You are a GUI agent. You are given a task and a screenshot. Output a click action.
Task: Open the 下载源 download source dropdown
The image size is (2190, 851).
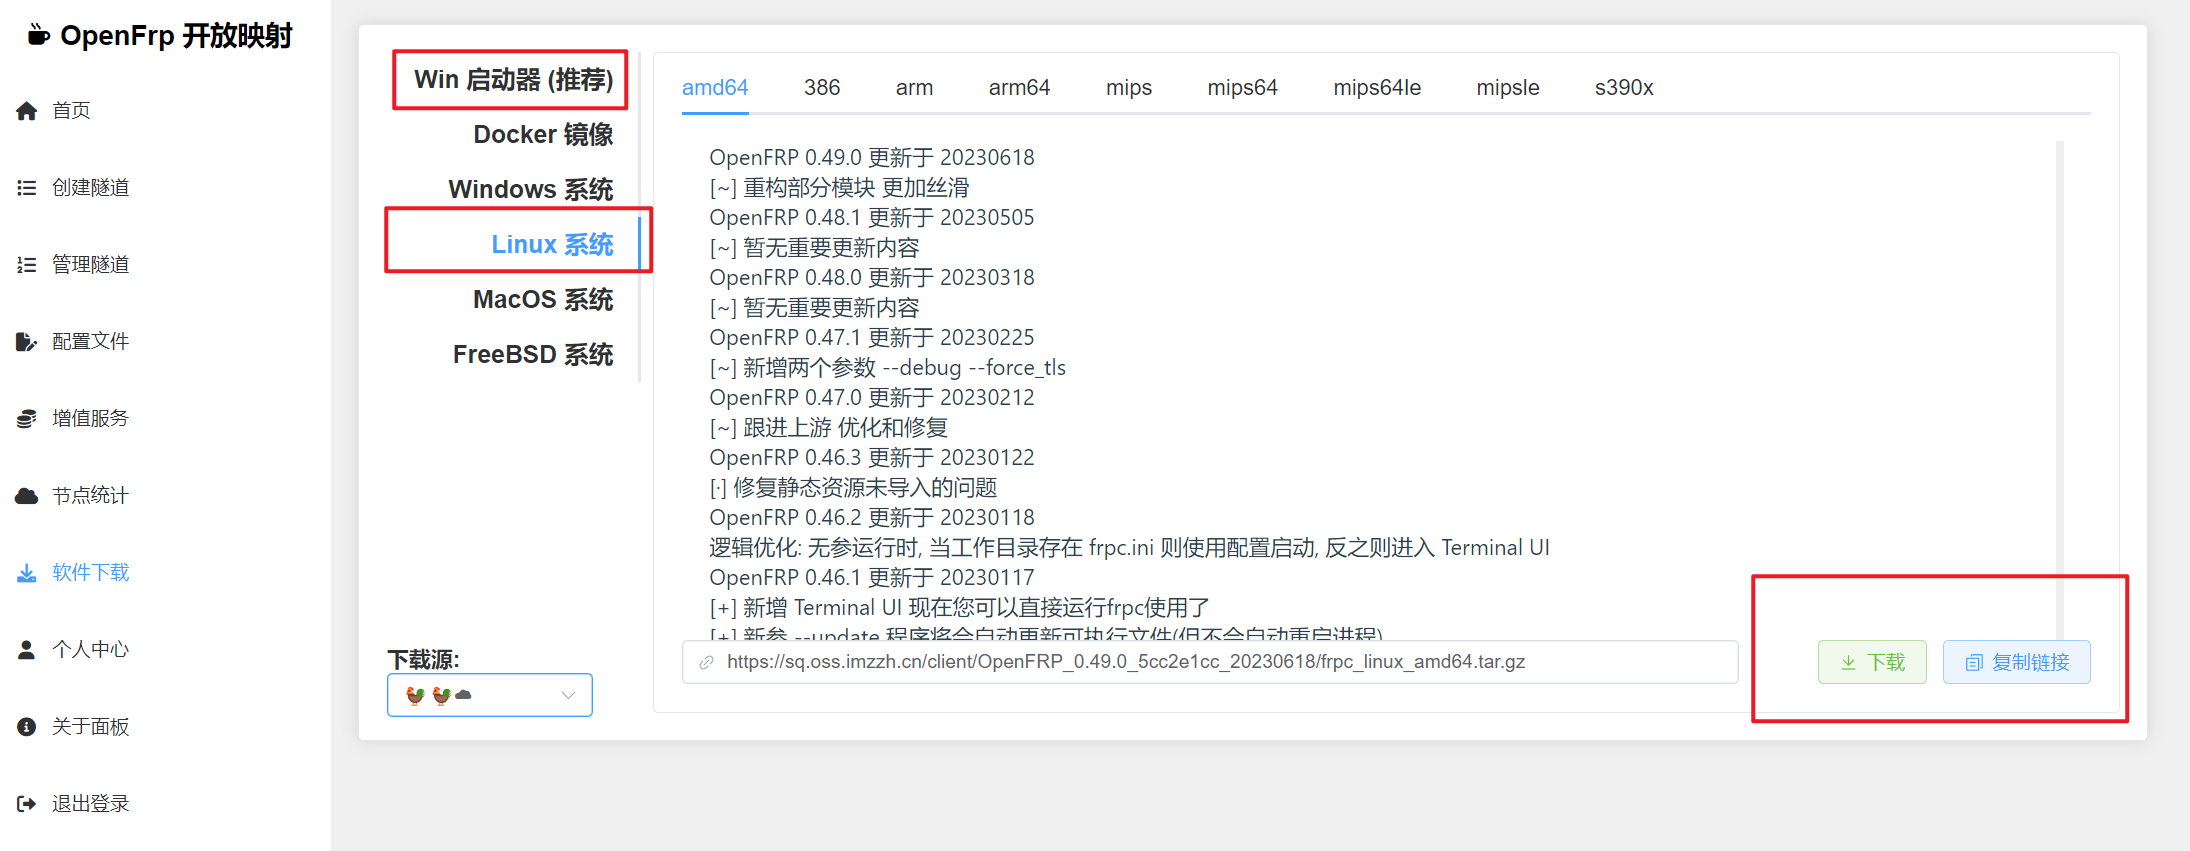pyautogui.click(x=490, y=695)
